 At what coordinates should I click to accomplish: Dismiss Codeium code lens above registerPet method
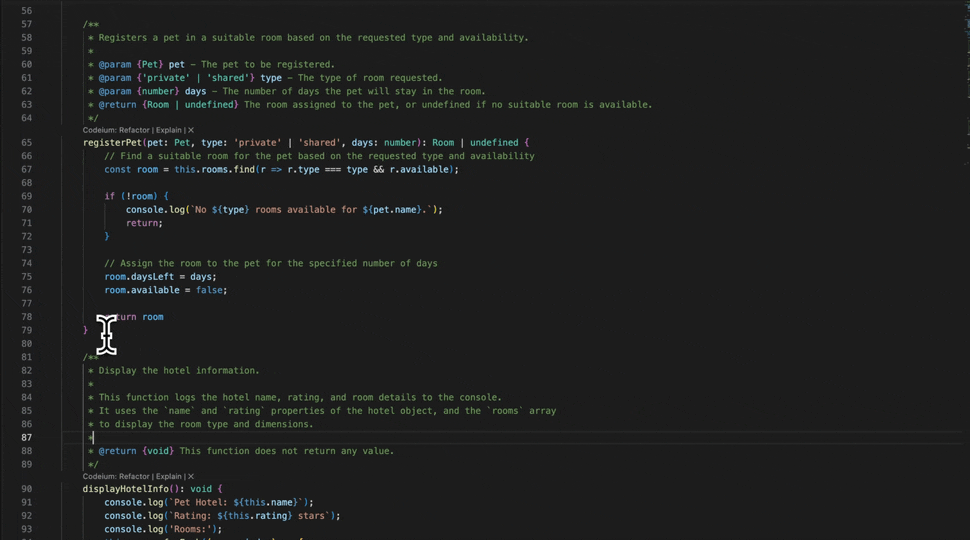pos(191,130)
